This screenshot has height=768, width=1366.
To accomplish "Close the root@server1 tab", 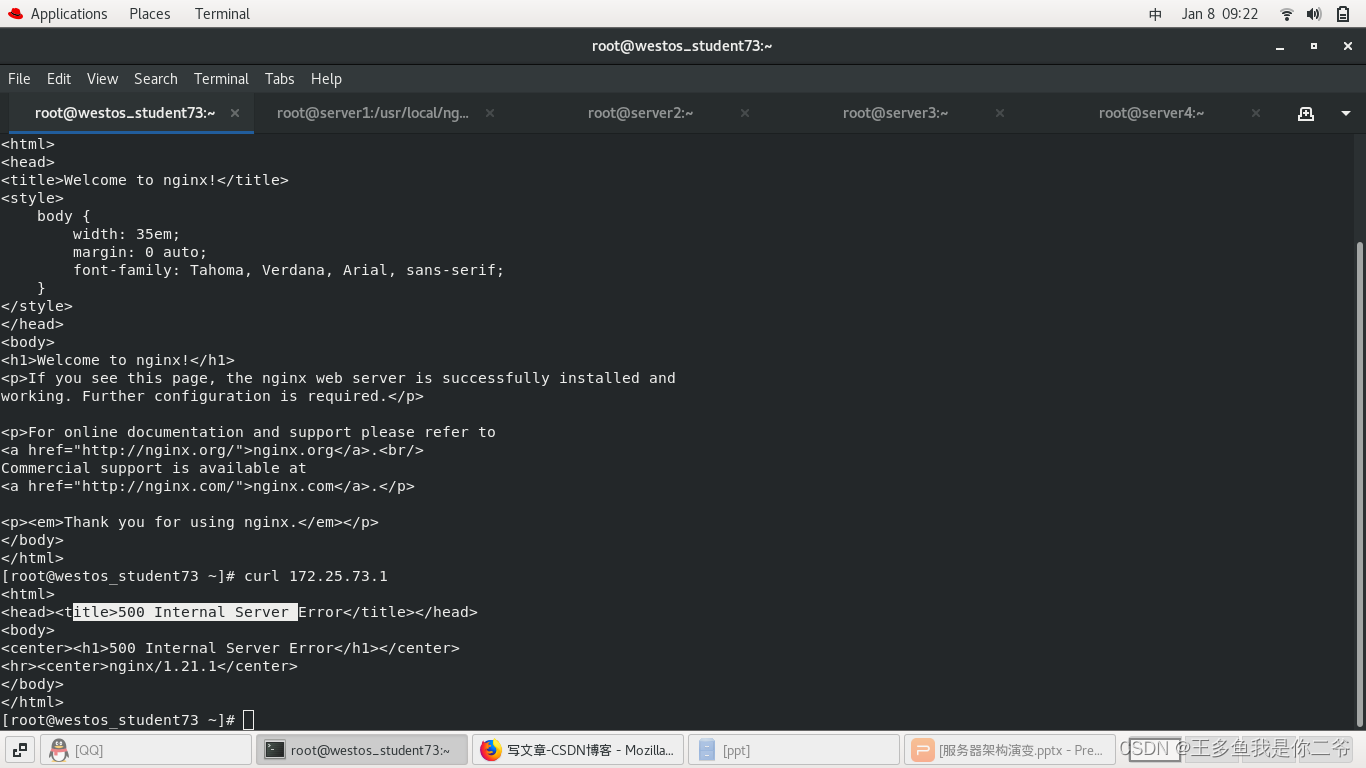I will click(490, 113).
